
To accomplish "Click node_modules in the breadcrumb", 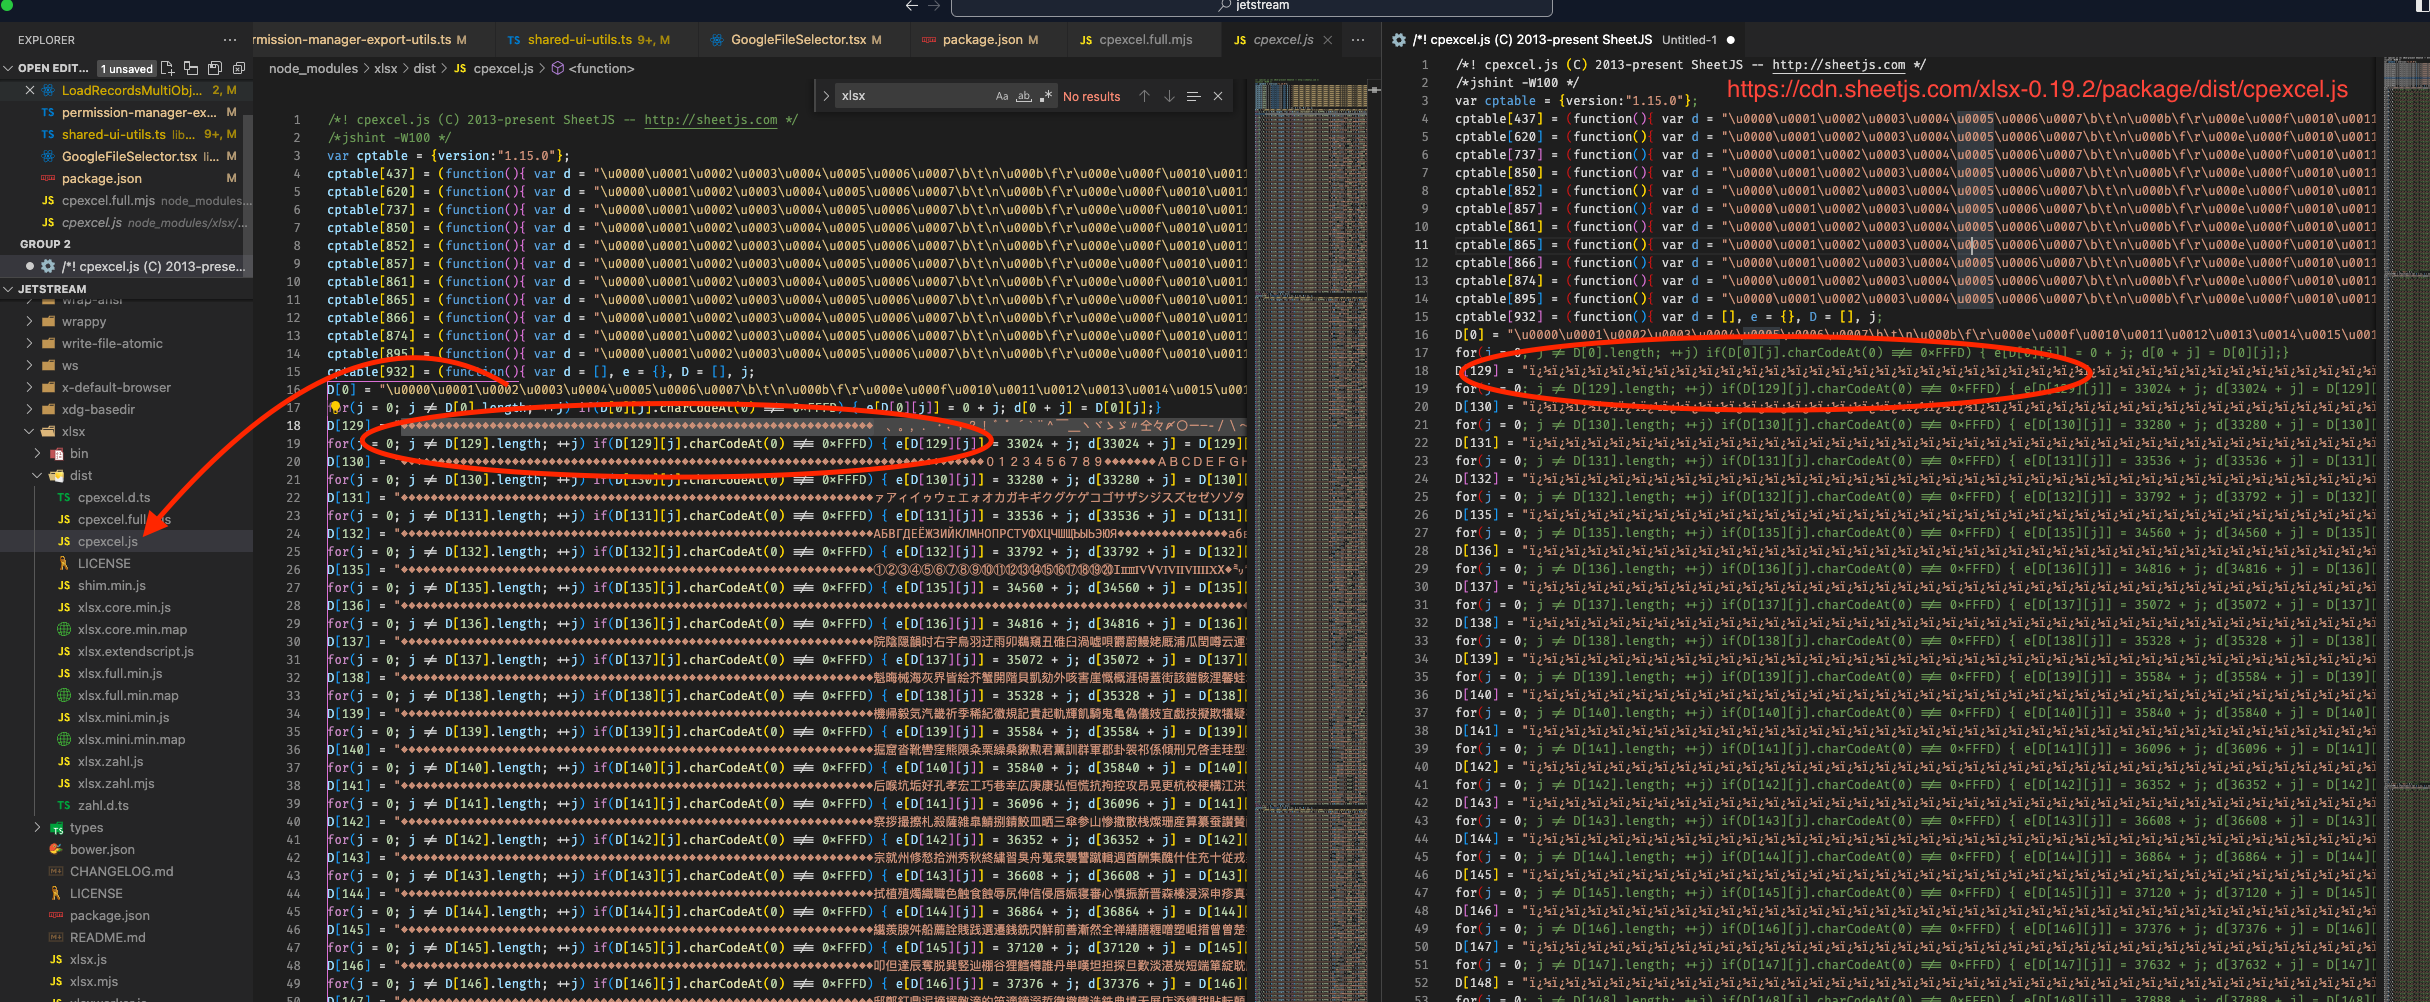I will point(313,69).
